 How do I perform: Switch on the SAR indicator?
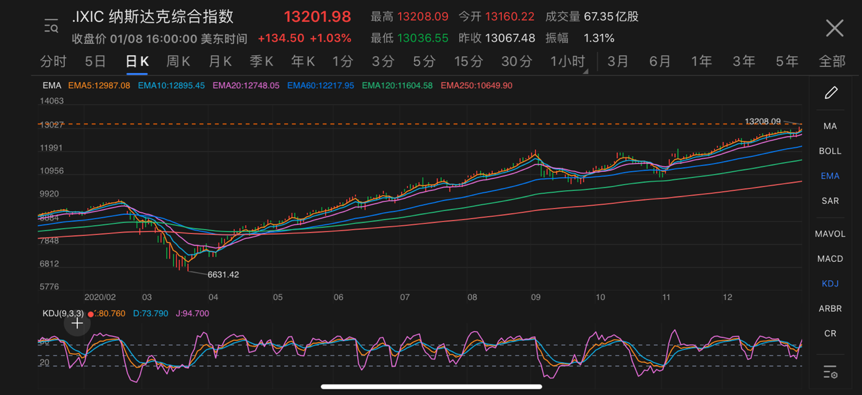pos(830,201)
